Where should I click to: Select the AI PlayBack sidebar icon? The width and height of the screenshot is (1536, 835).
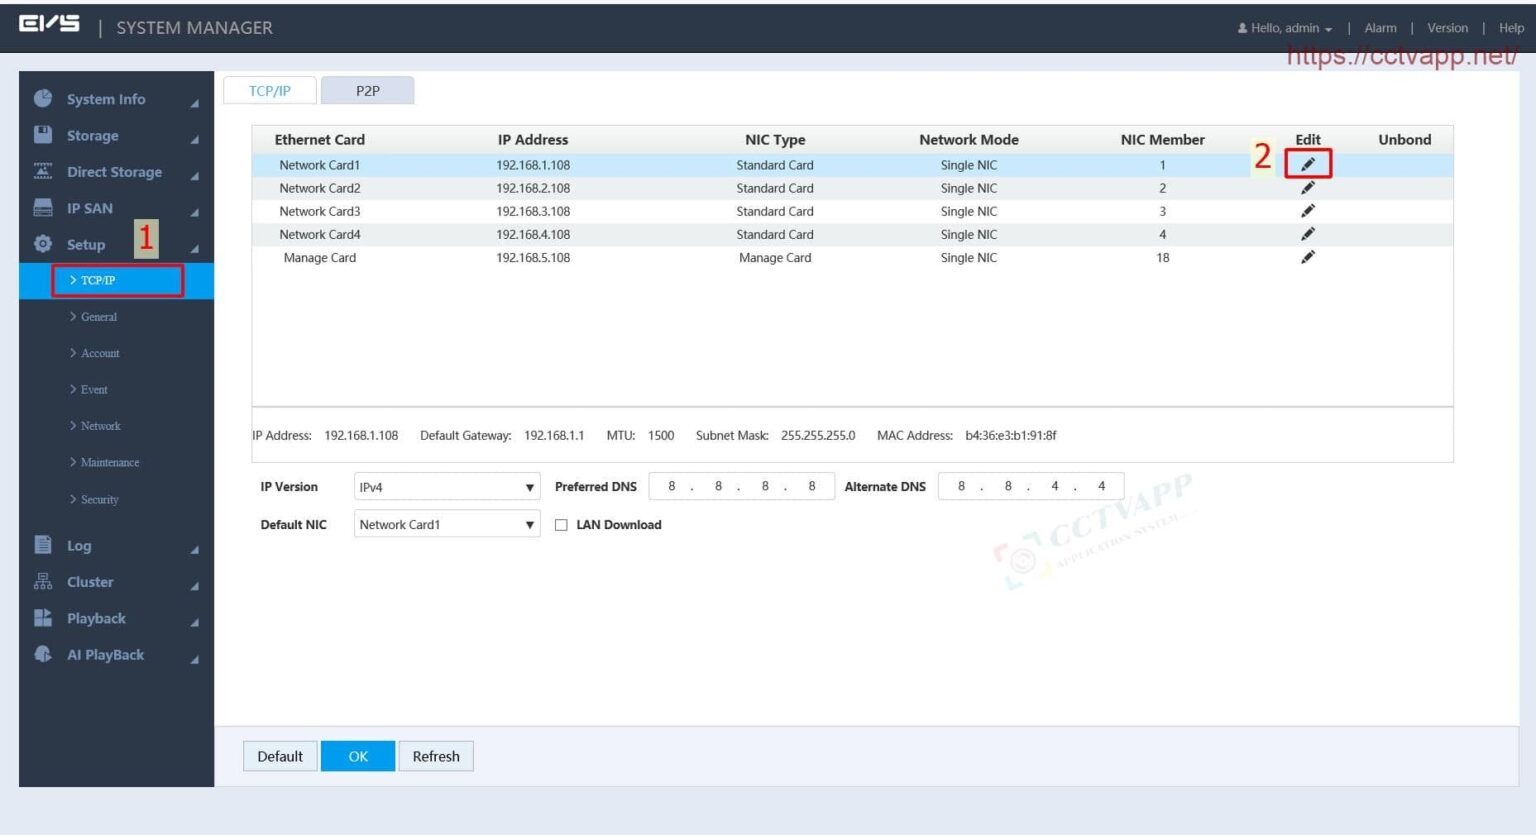(42, 654)
